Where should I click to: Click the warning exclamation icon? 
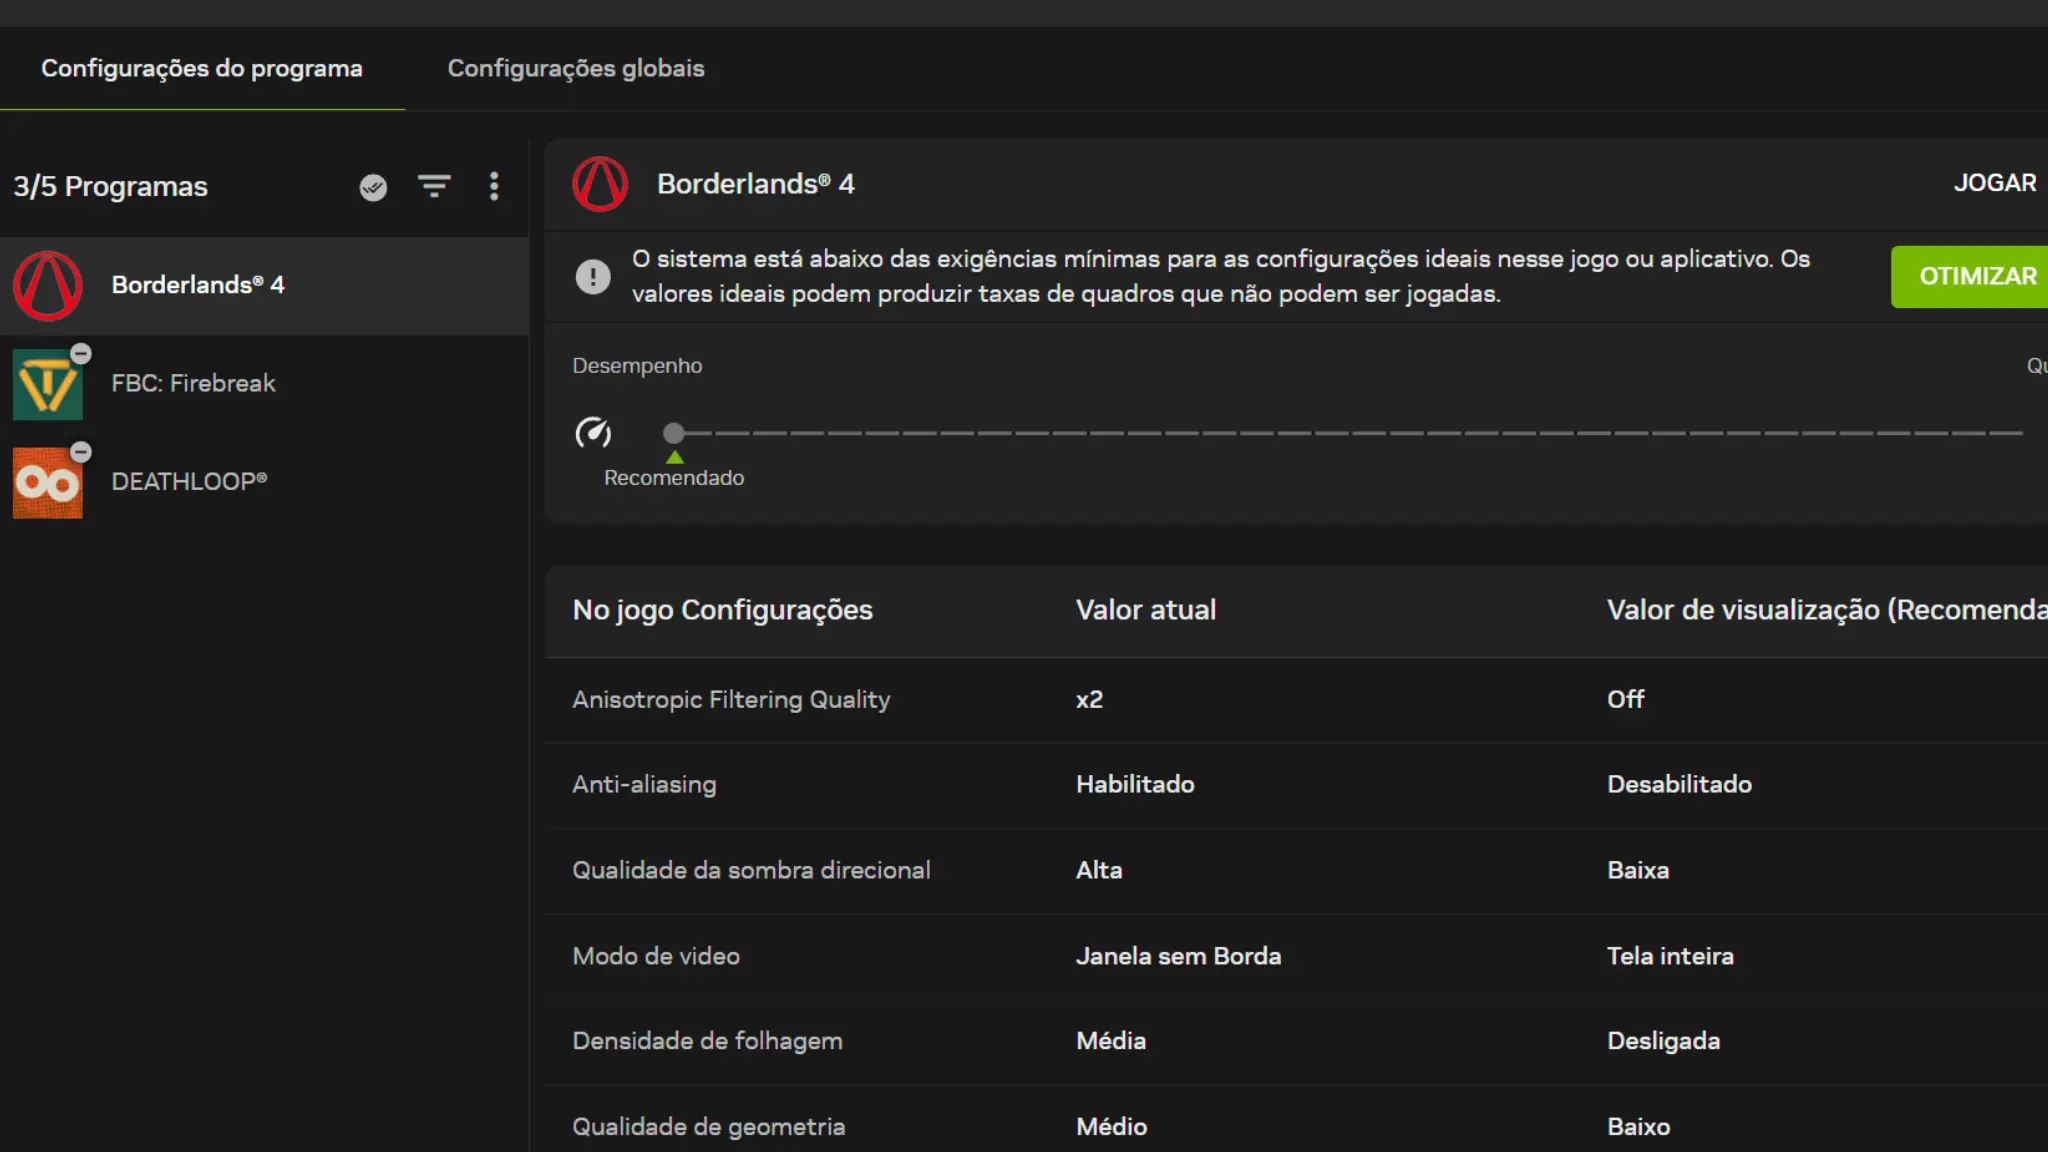click(x=593, y=276)
